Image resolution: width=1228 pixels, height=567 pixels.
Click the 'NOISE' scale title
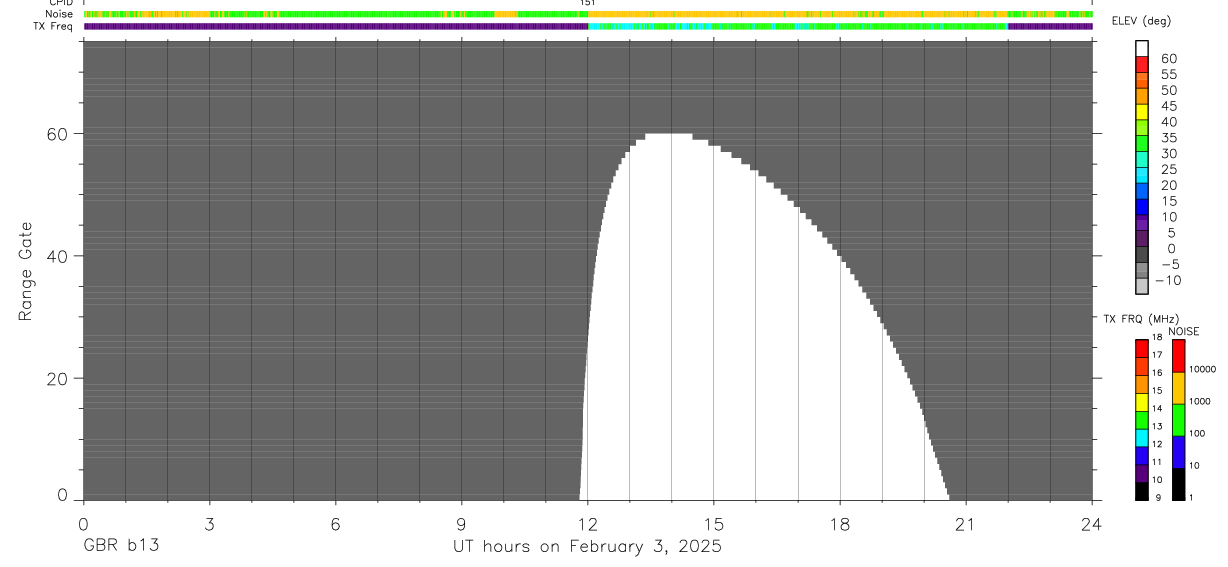(1184, 331)
